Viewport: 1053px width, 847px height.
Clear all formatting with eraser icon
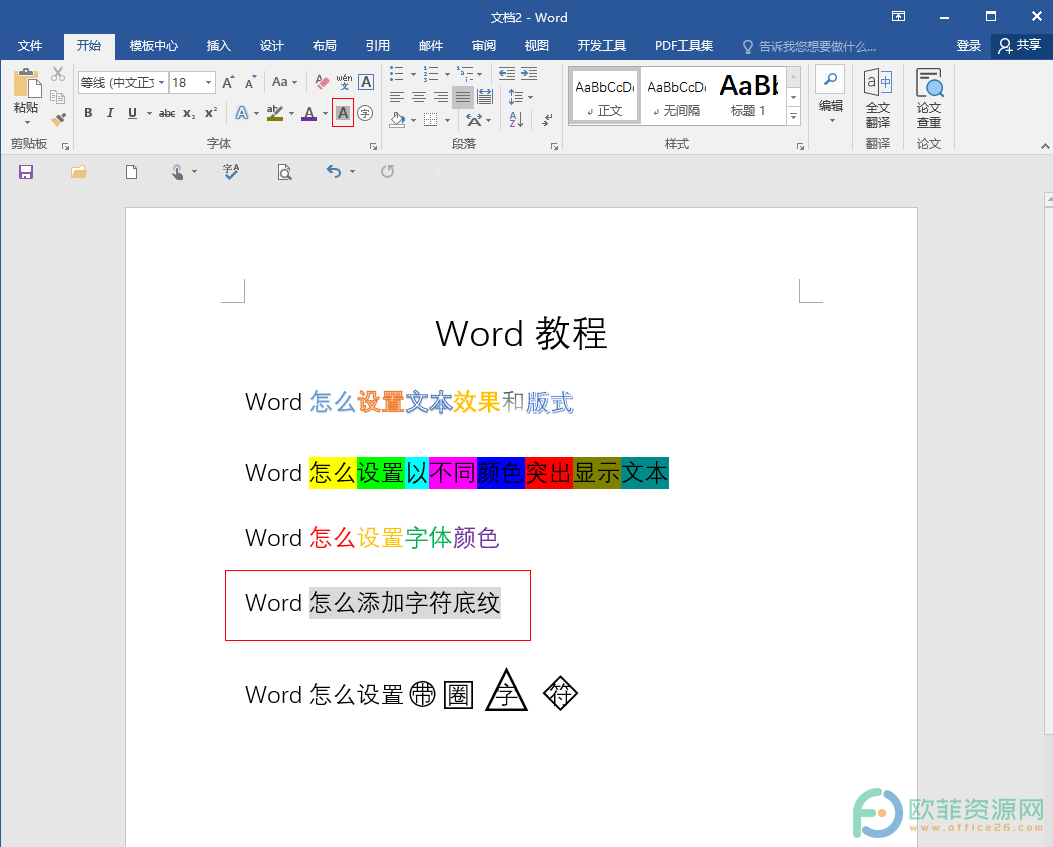tap(322, 82)
